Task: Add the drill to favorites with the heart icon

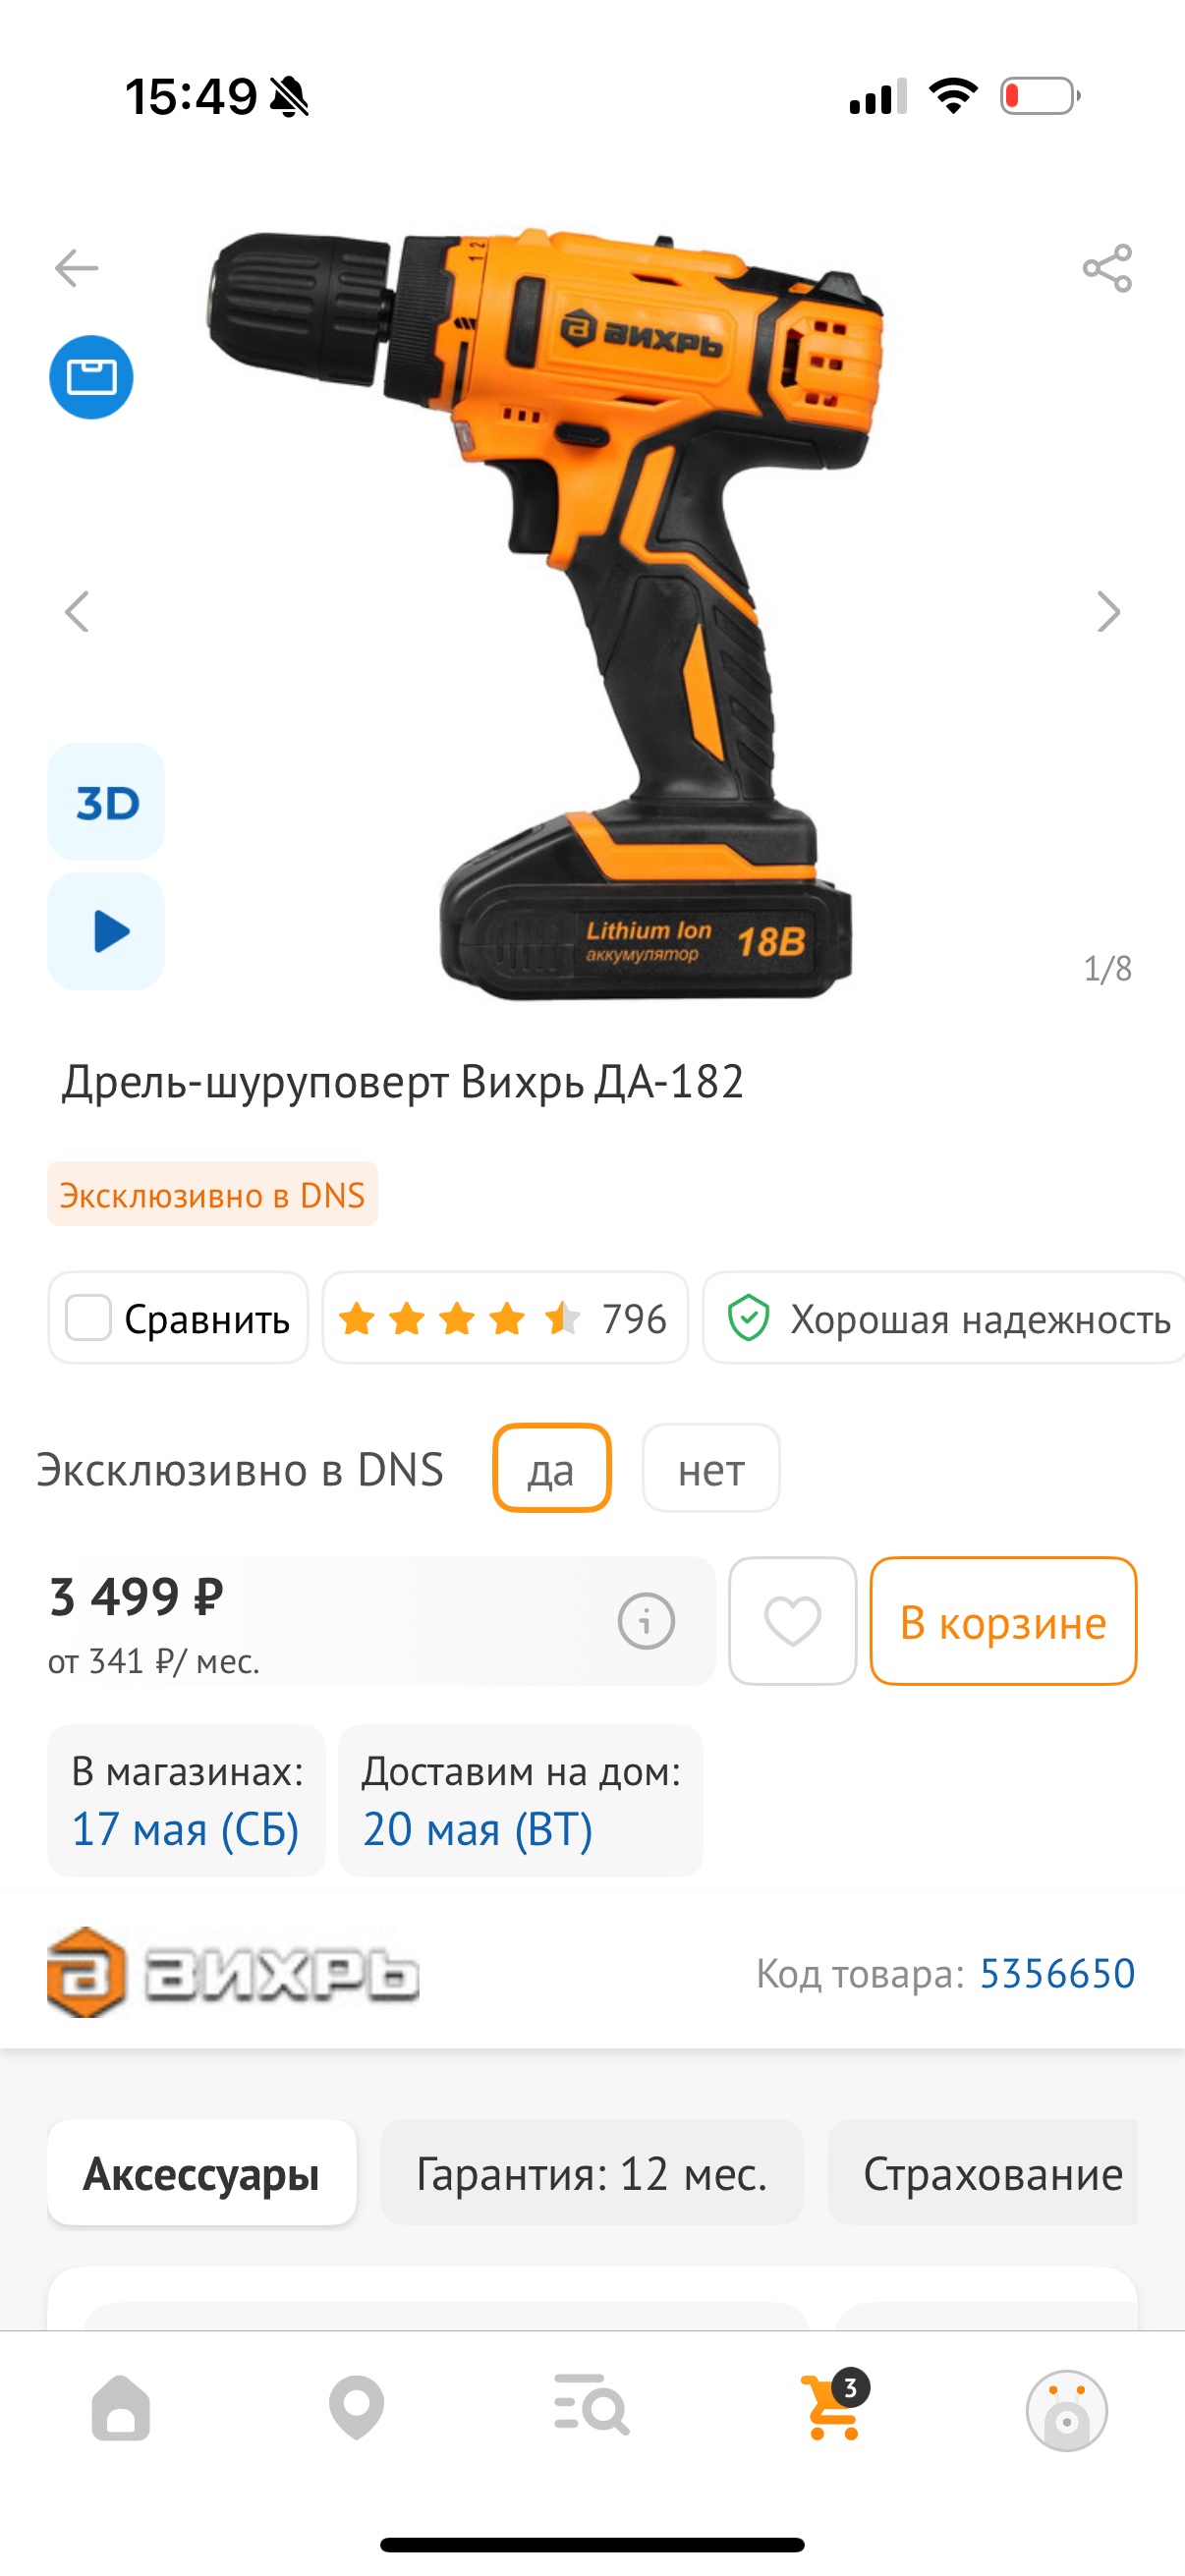Action: point(793,1621)
